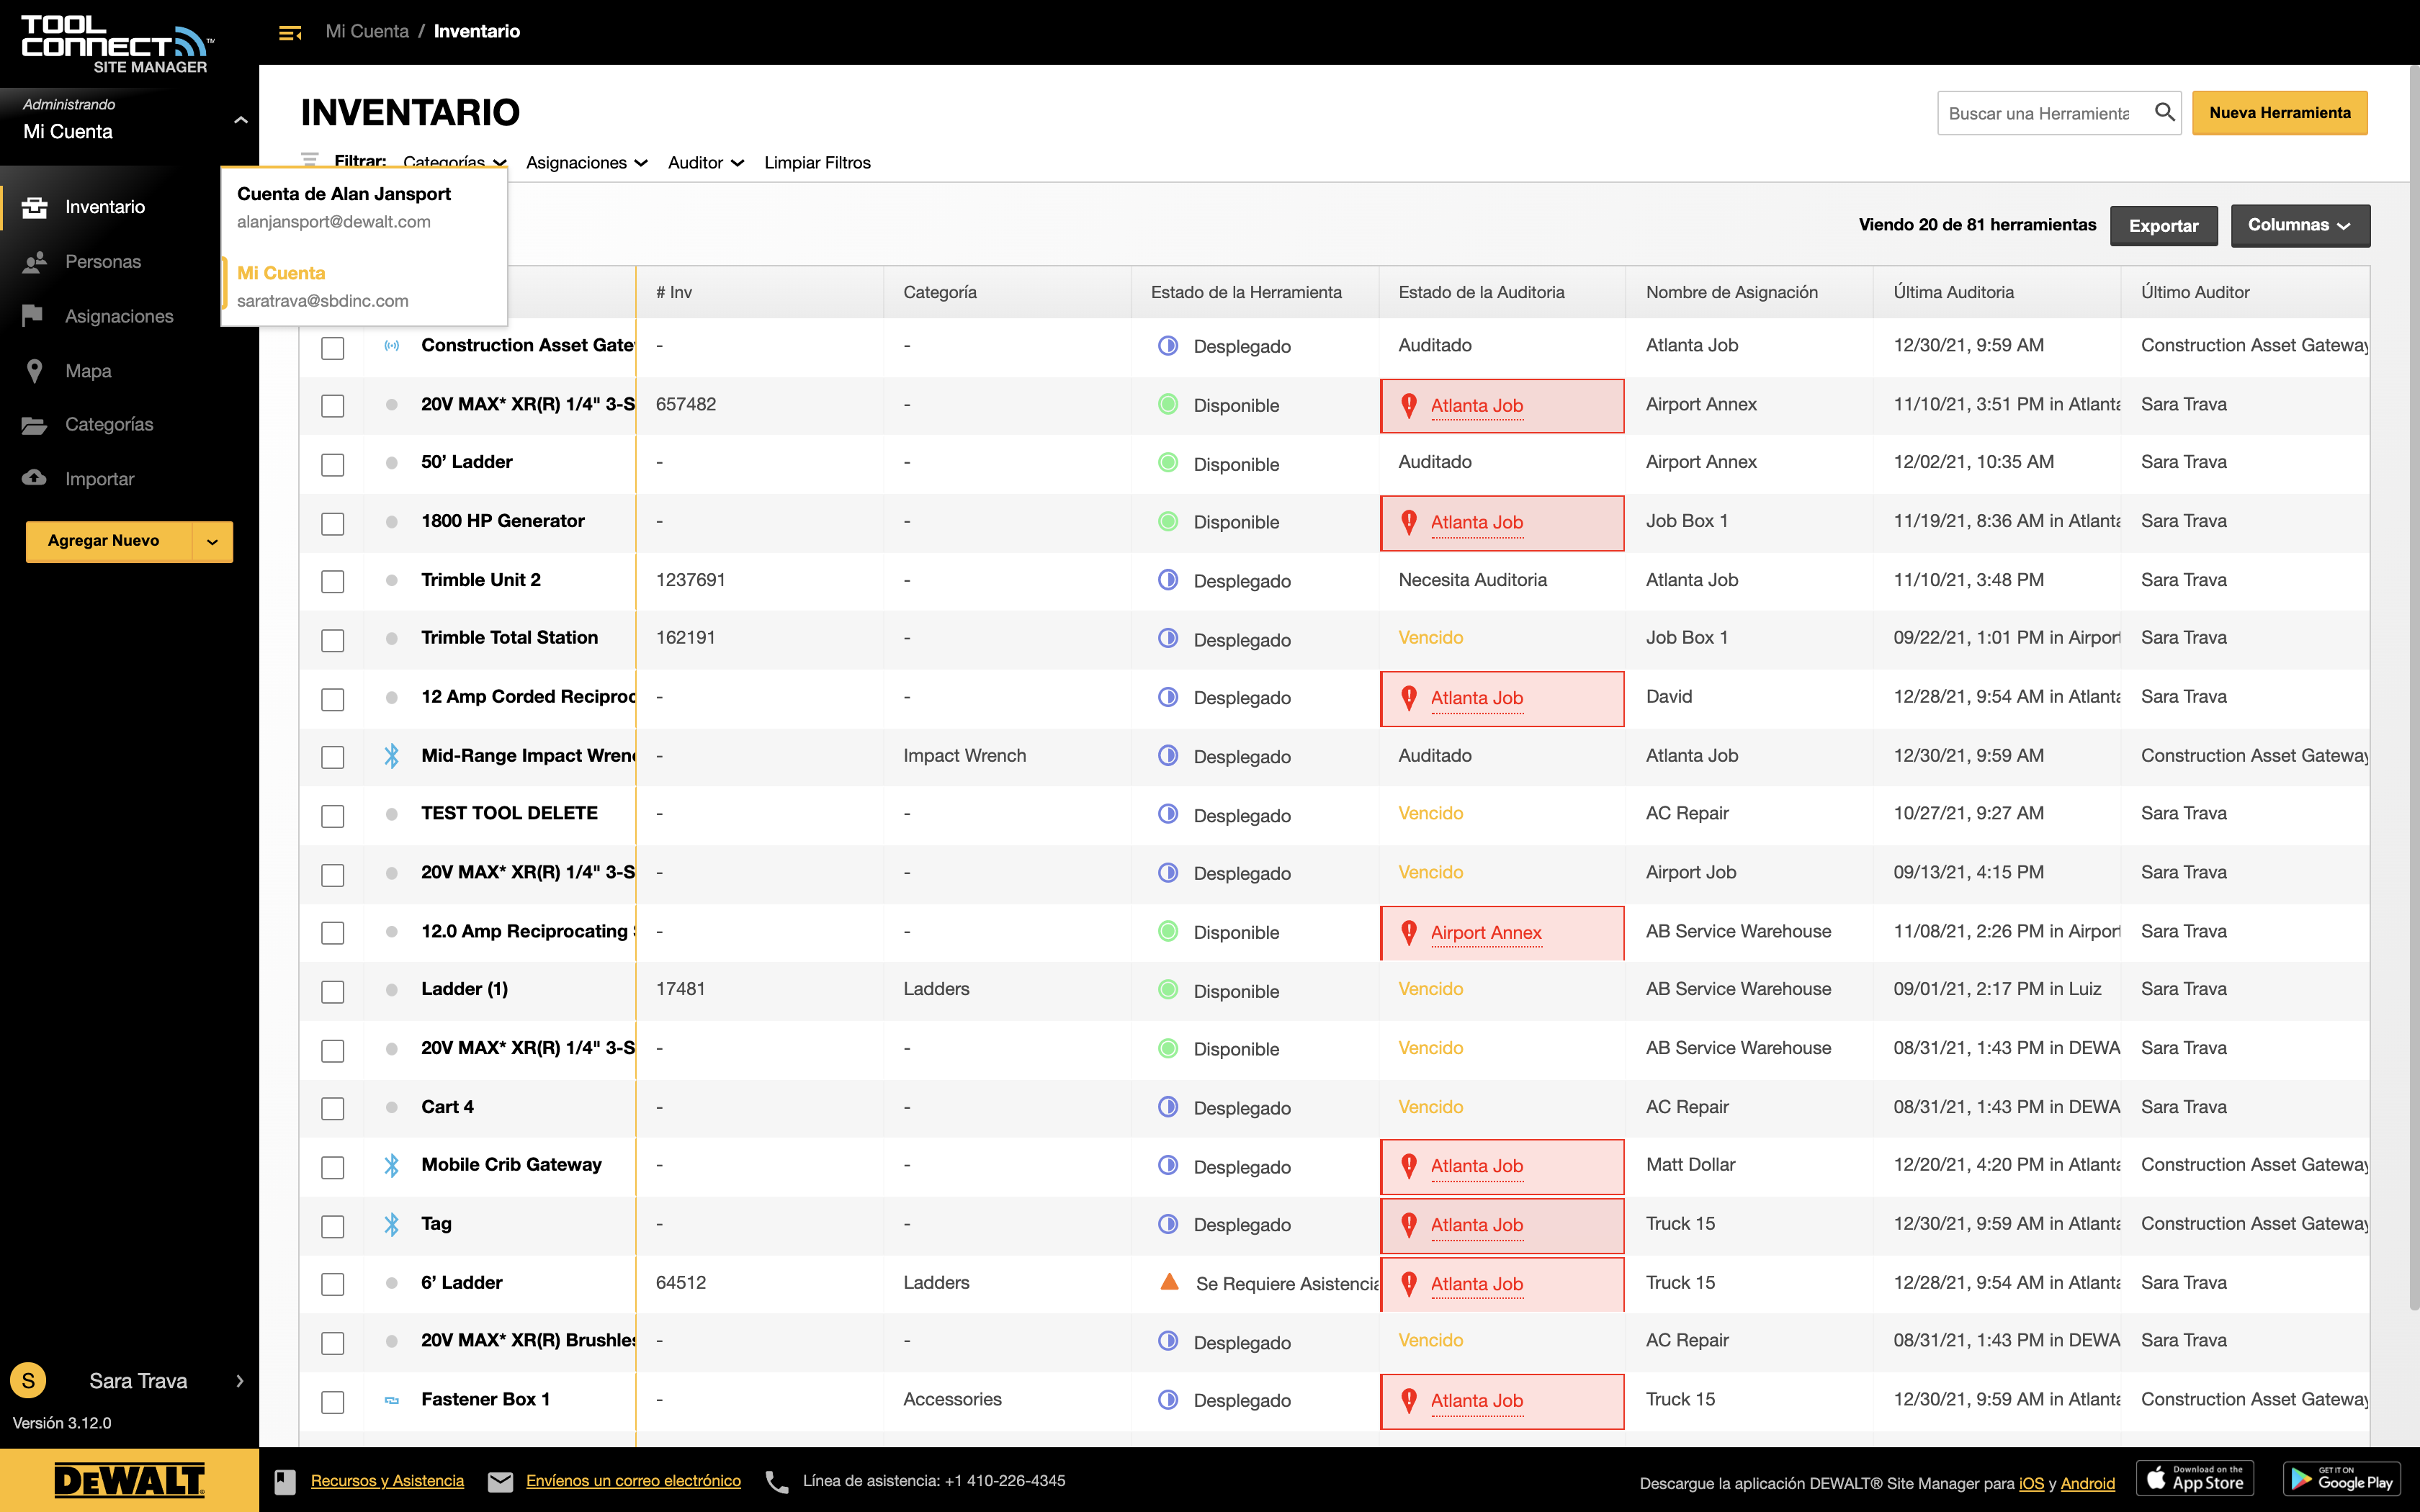Open the Auditor filter dropdown
This screenshot has height=1512, width=2420.
coord(706,162)
